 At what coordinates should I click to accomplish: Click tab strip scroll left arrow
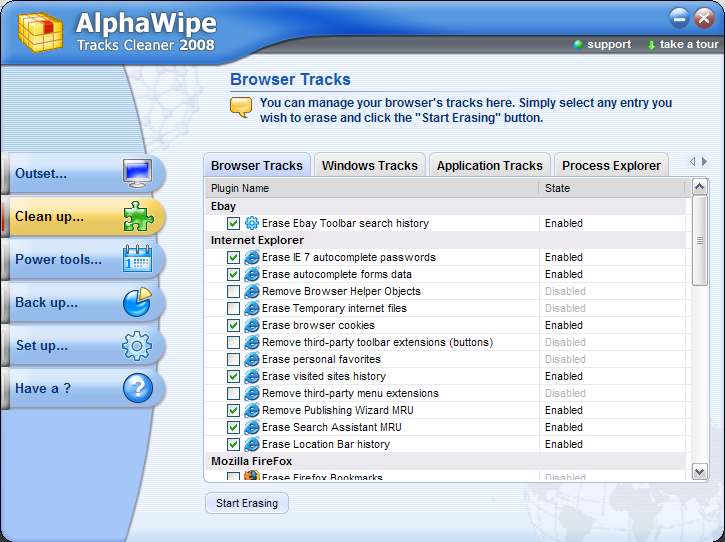point(692,161)
